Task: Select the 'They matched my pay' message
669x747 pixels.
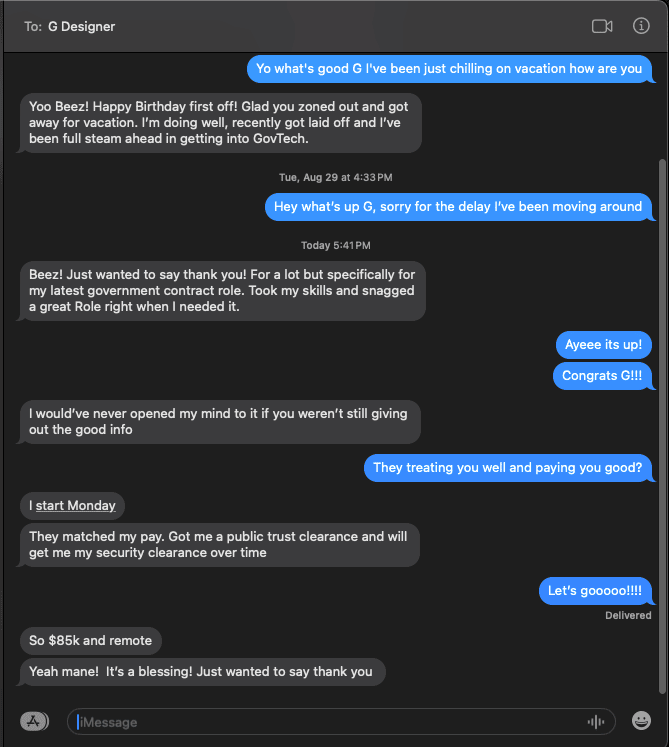Action: click(x=220, y=544)
